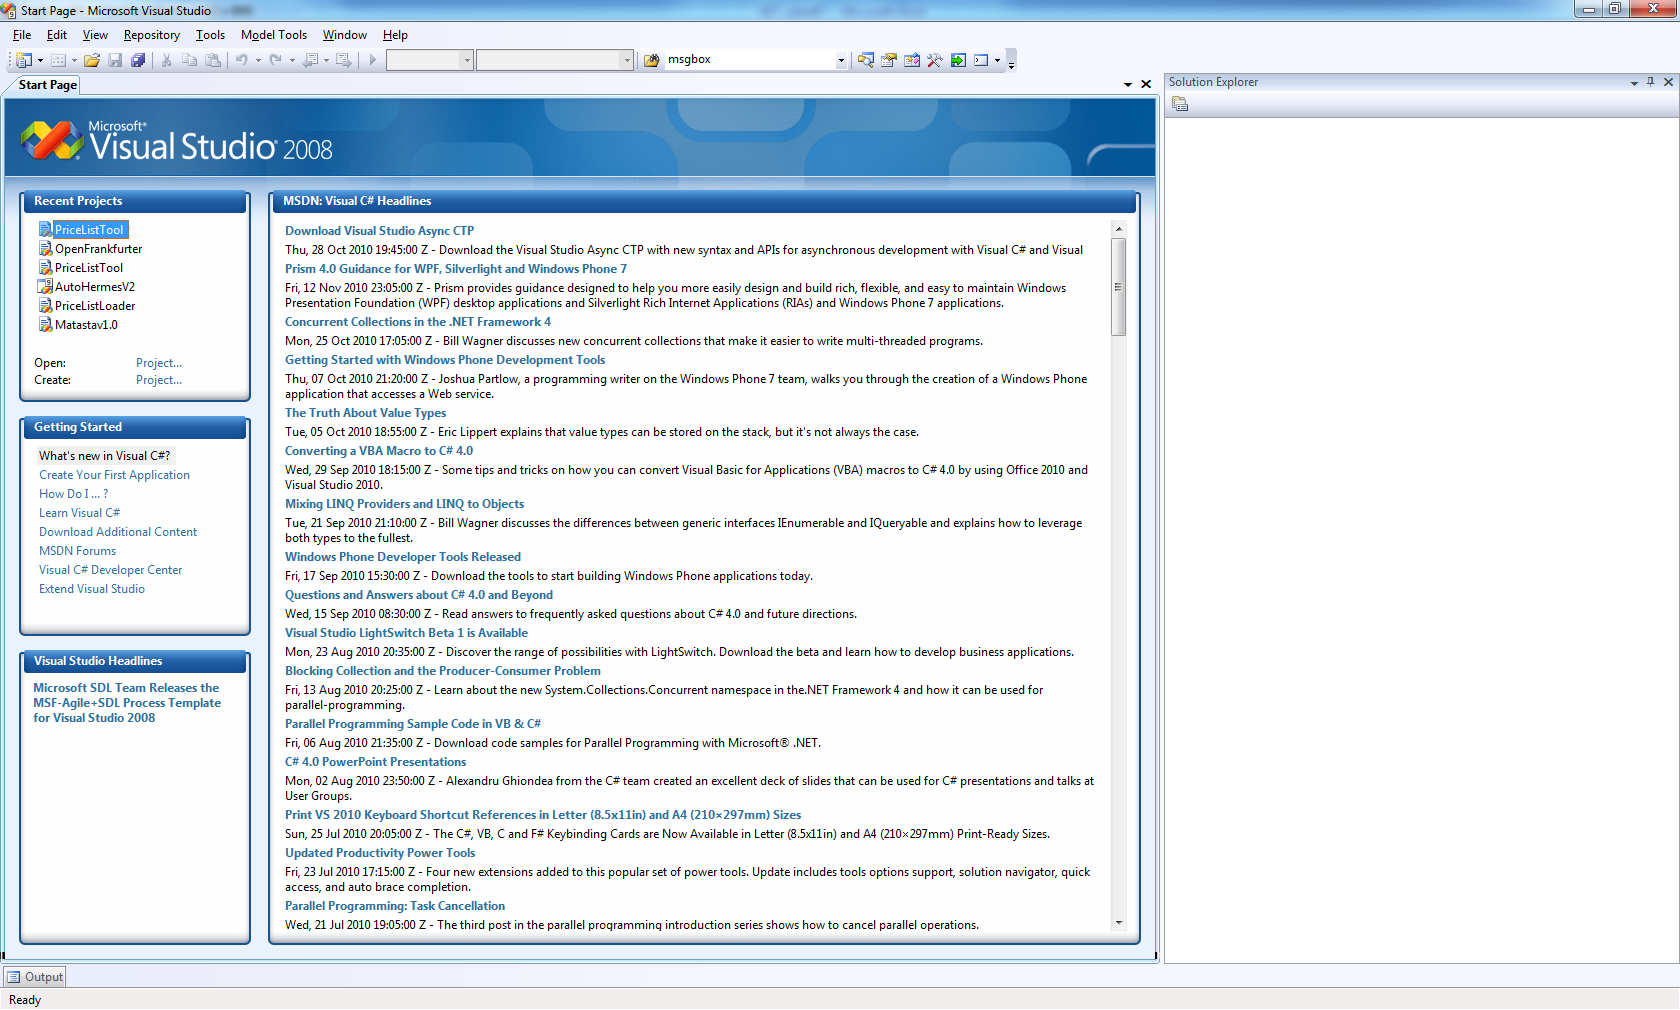1680x1010 pixels.
Task: Open the View menu
Action: click(95, 35)
